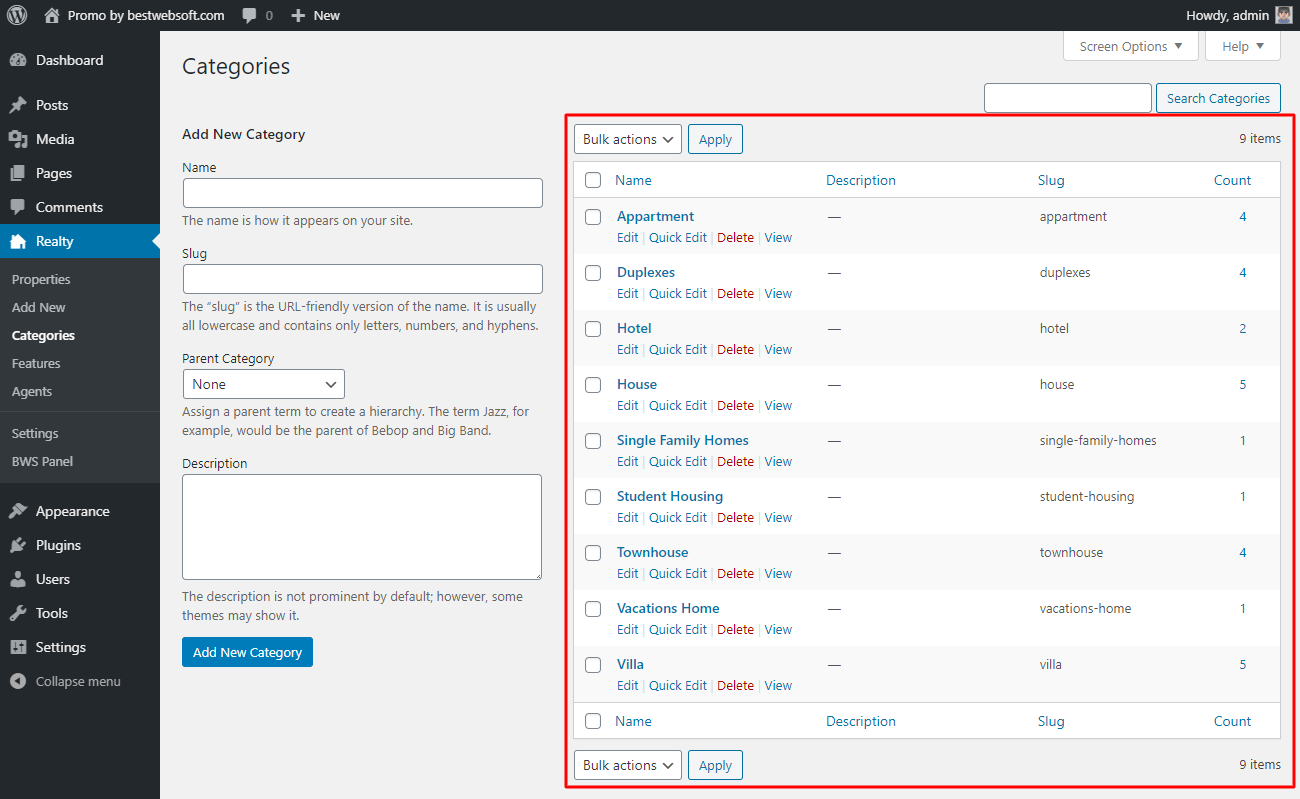Viewport: 1300px width, 799px height.
Task: Open Properties in Realty submenu
Action: (41, 279)
